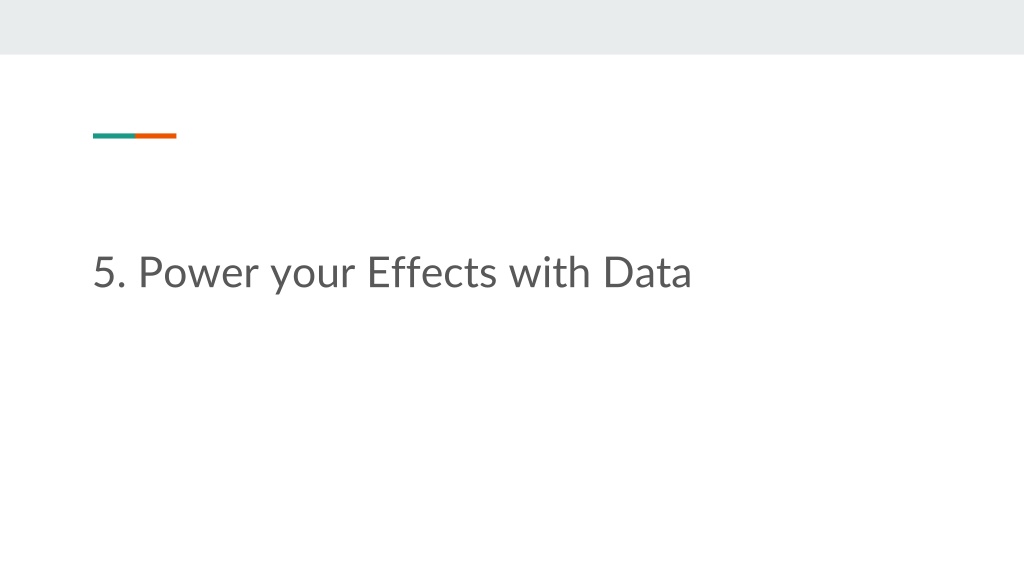Click the word "Effects" in the heading
Screen dimensions: 1024x576
point(432,272)
